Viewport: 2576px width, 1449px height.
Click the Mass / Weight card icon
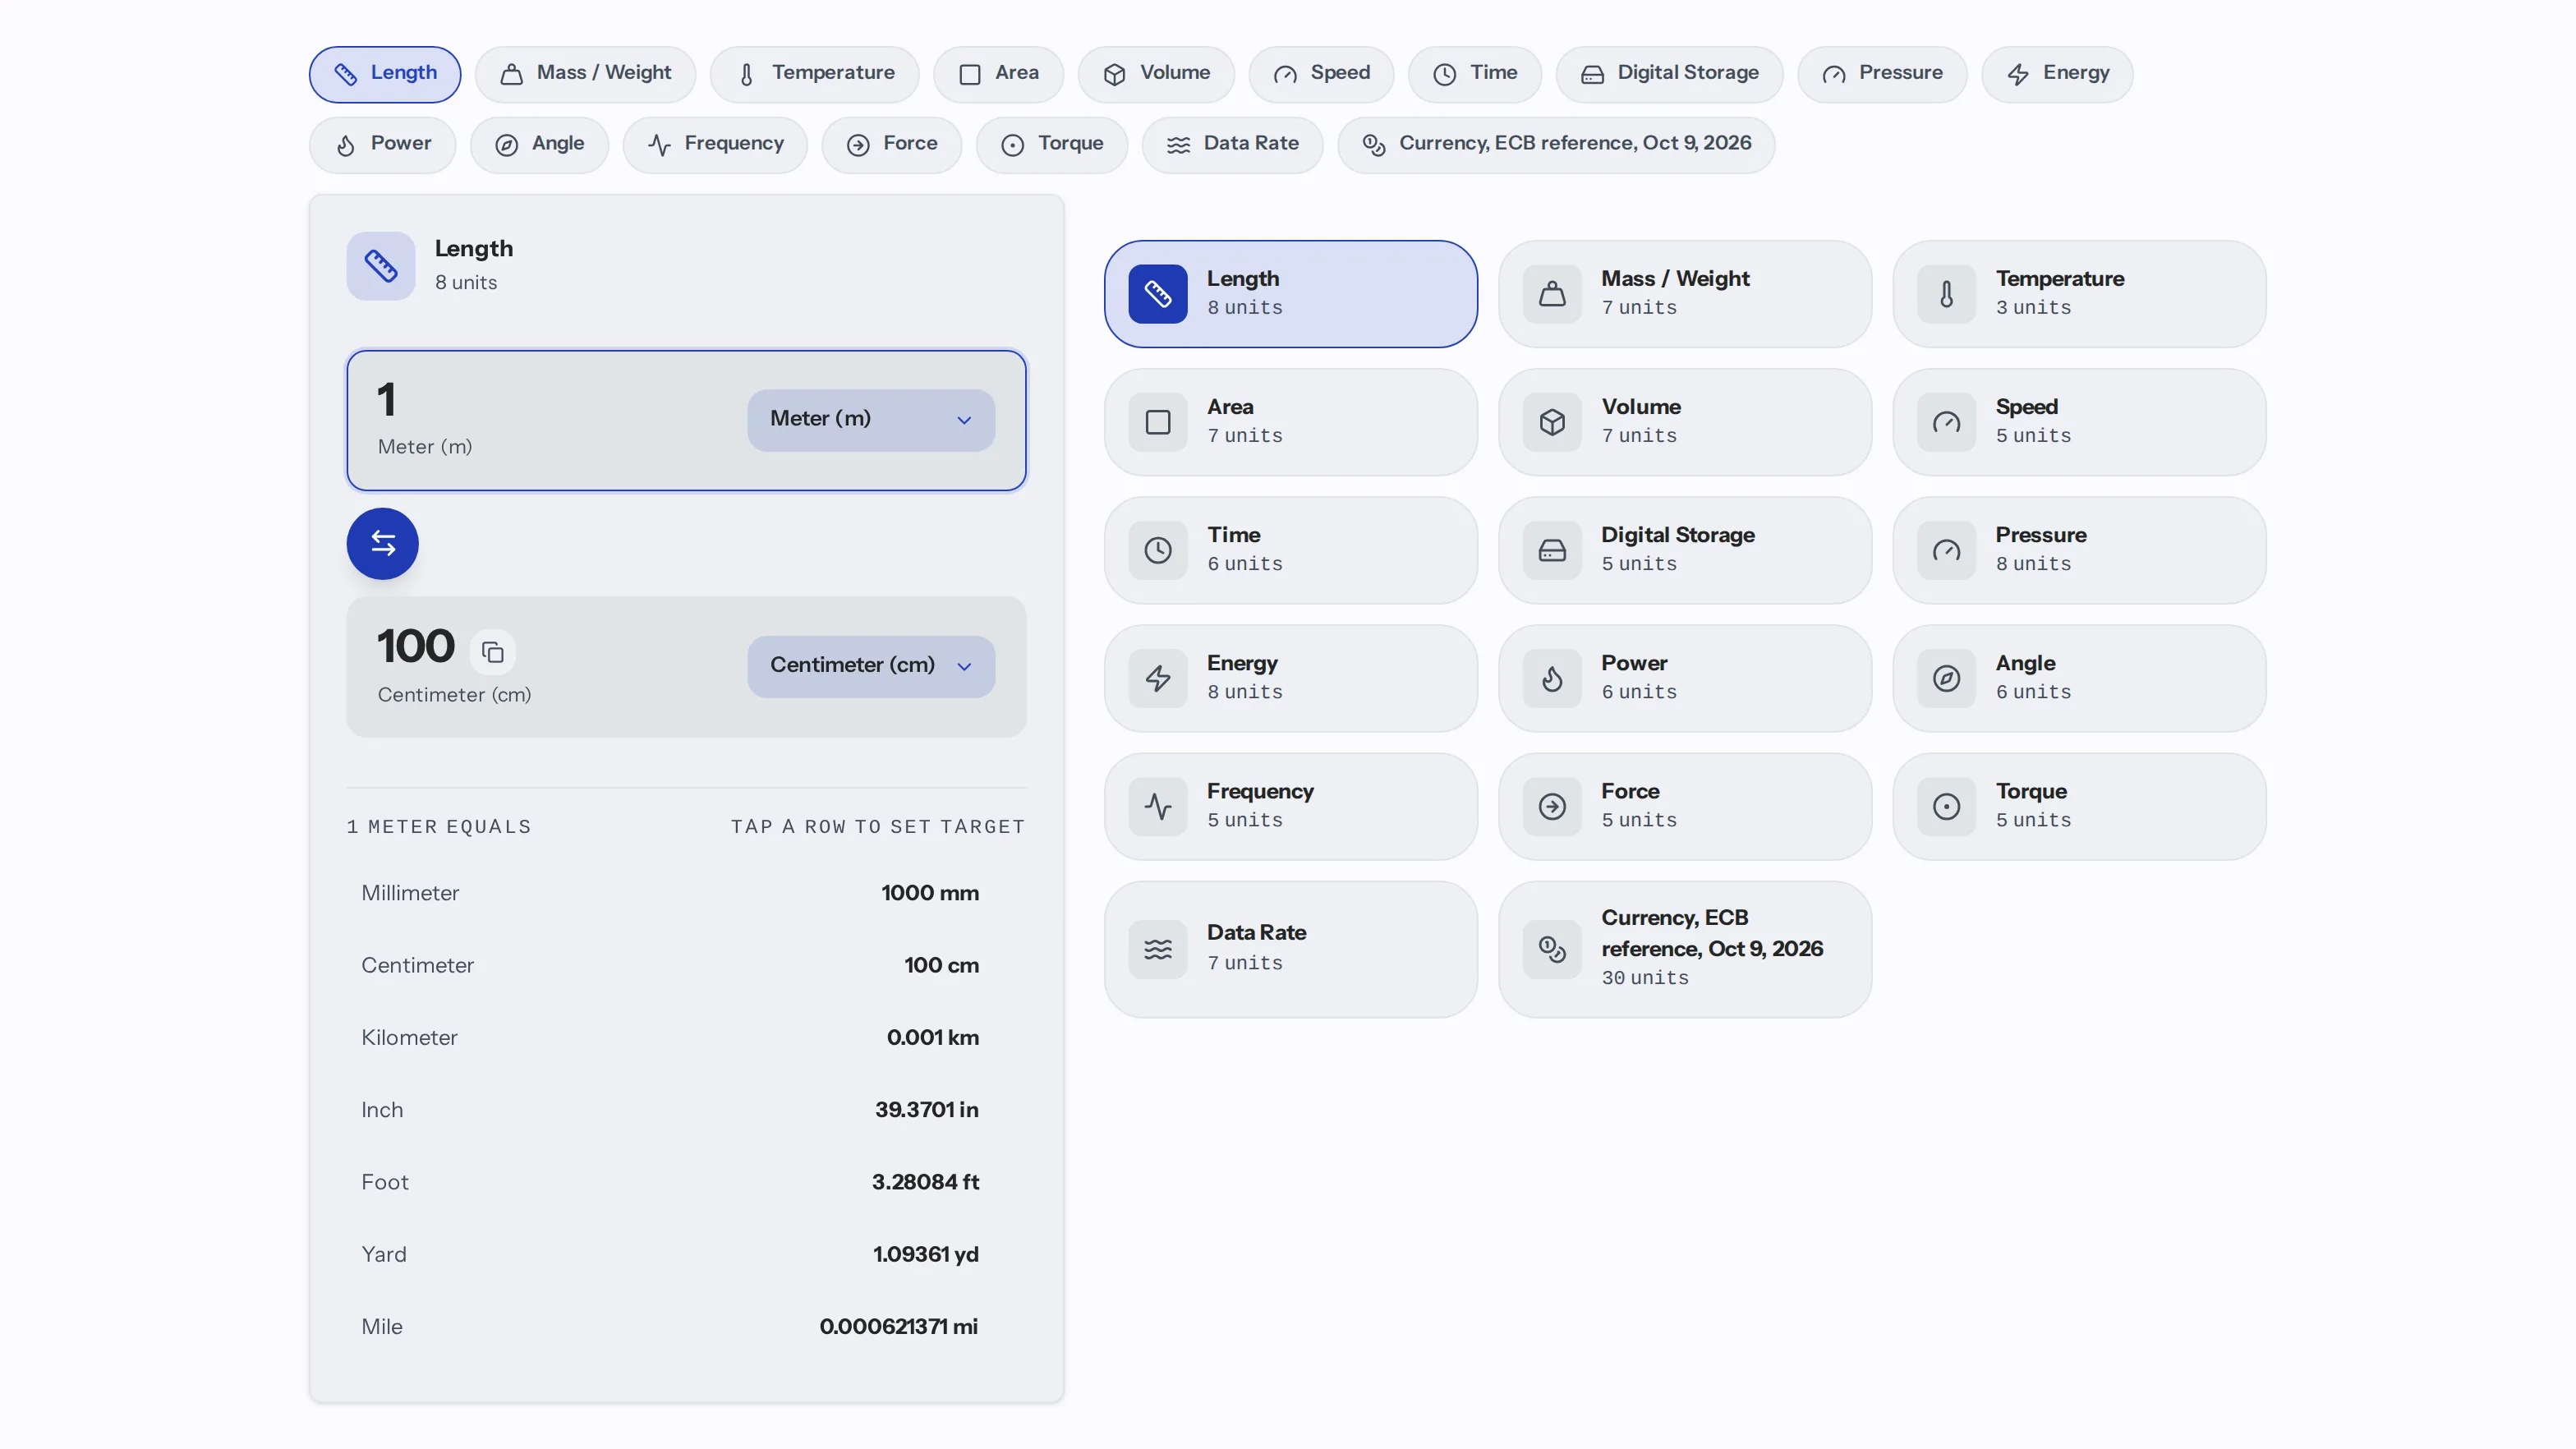click(1552, 294)
